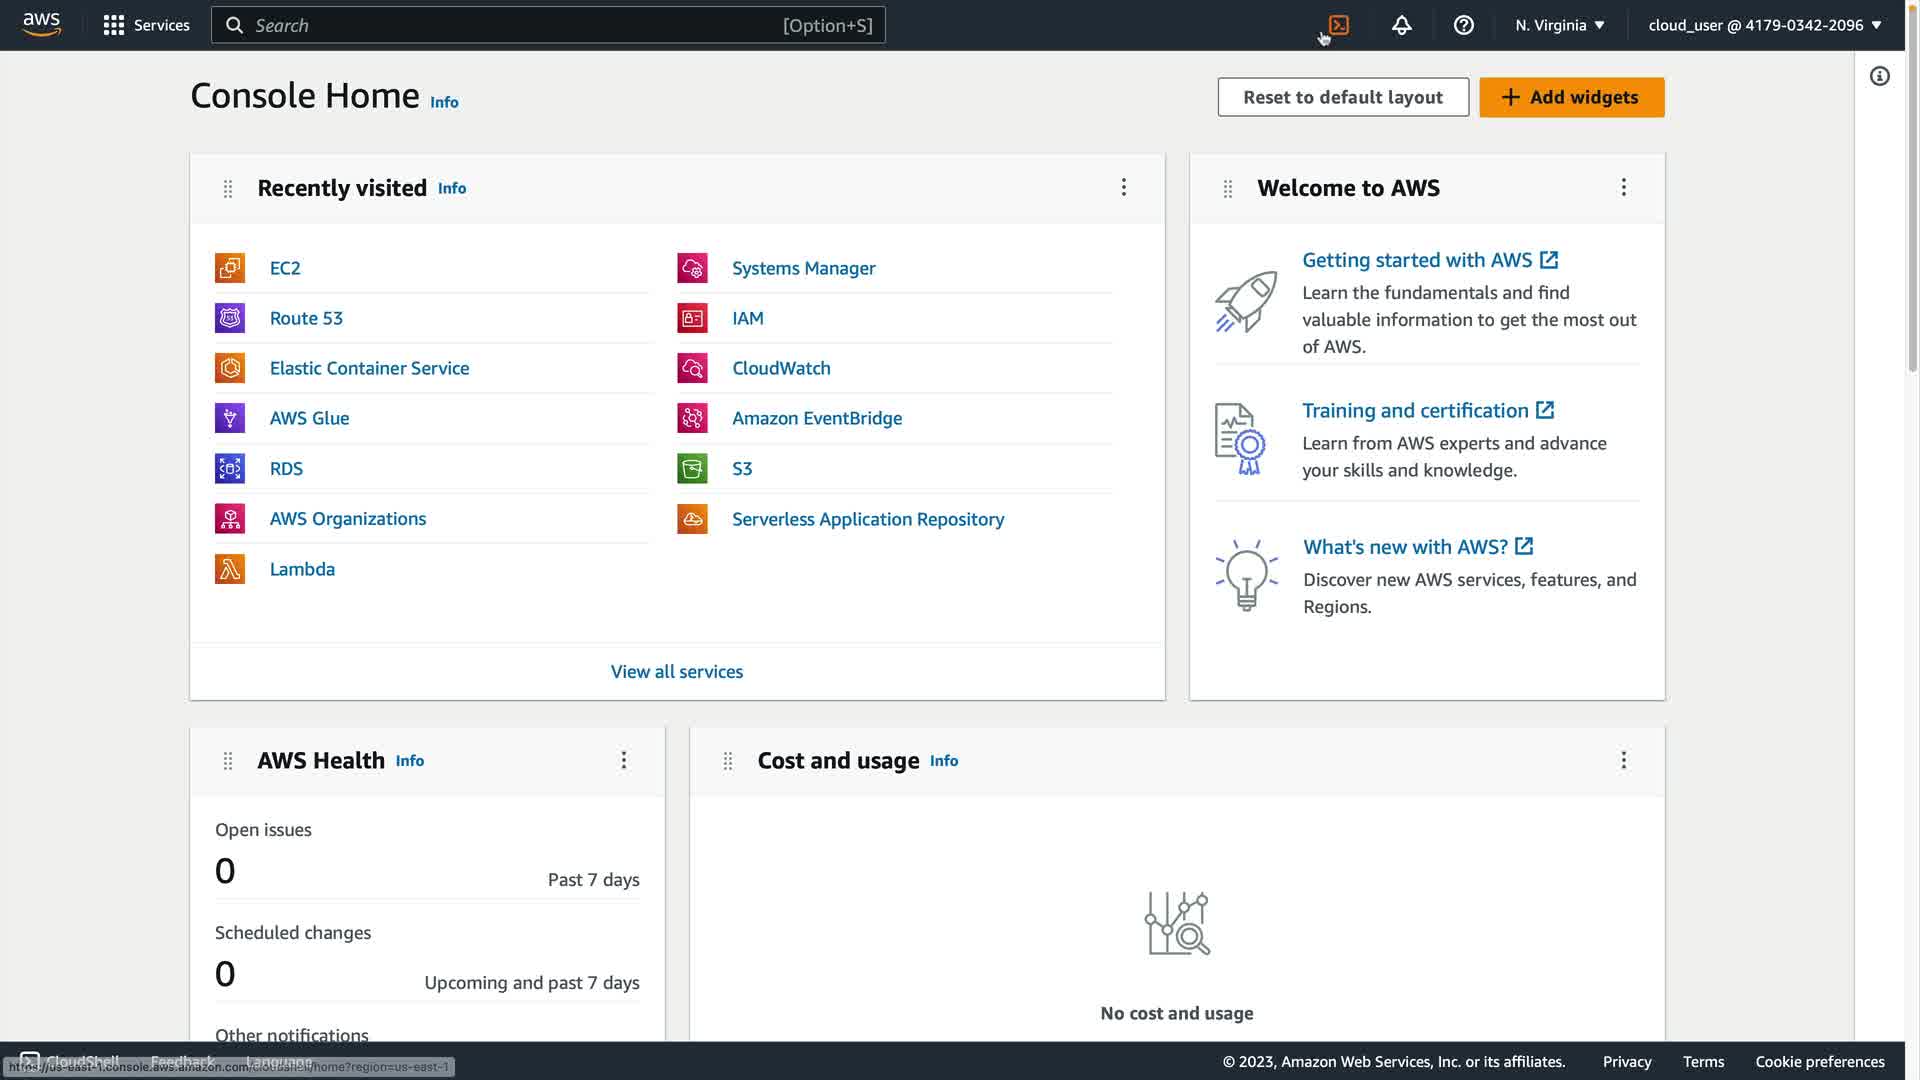Click the S3 bucket icon
1920x1080 pixels.
[x=692, y=469]
